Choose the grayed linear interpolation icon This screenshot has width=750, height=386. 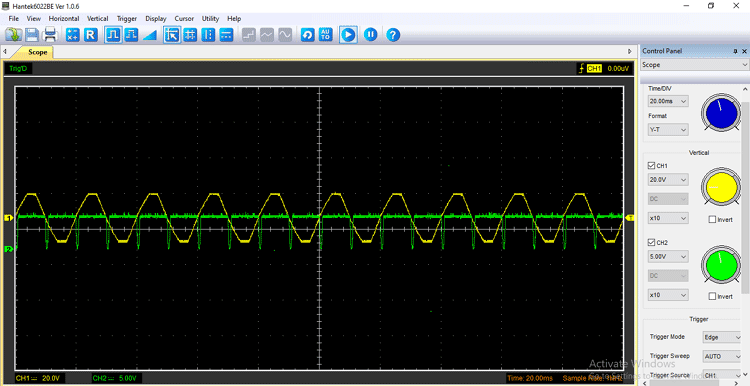pos(267,35)
